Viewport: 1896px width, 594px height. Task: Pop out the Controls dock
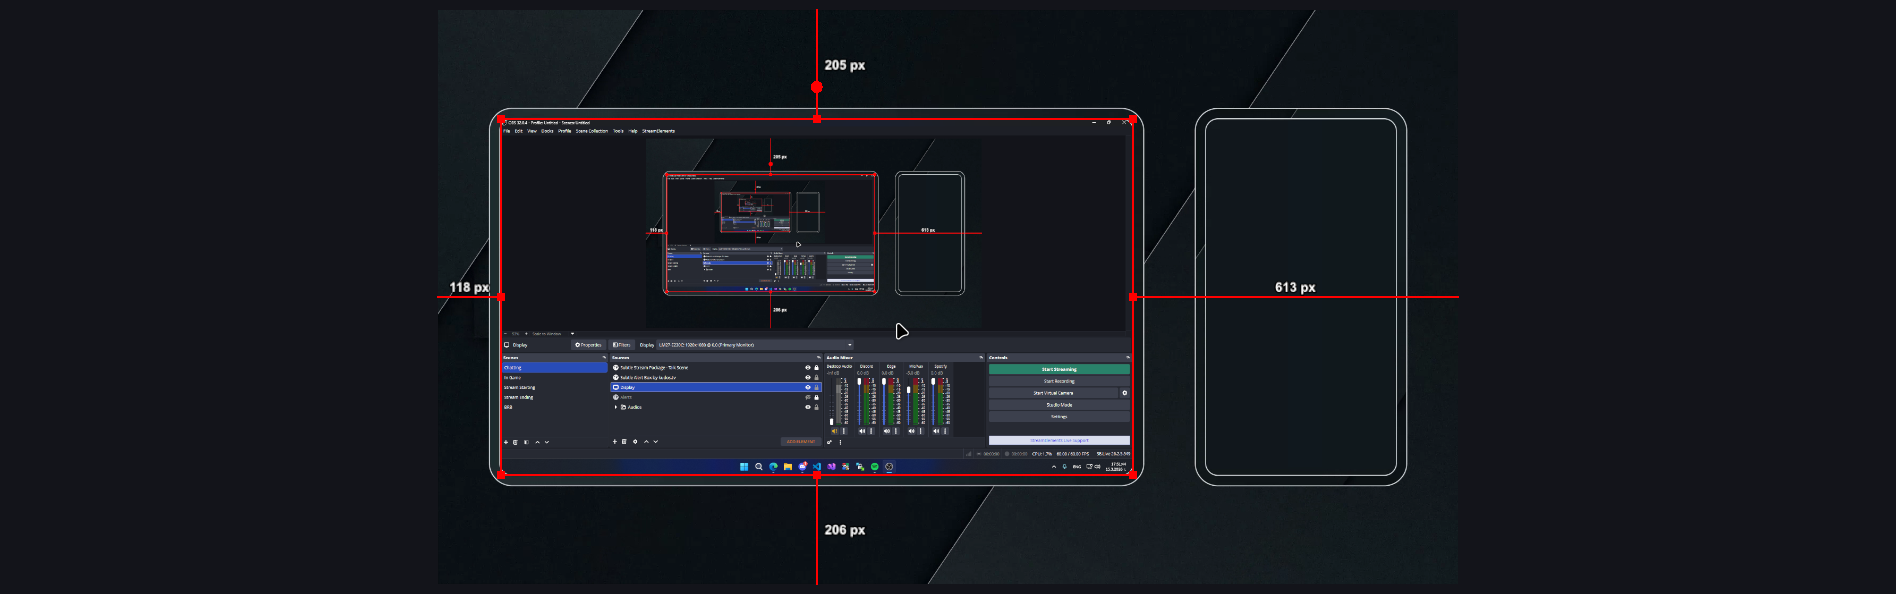click(x=1128, y=357)
